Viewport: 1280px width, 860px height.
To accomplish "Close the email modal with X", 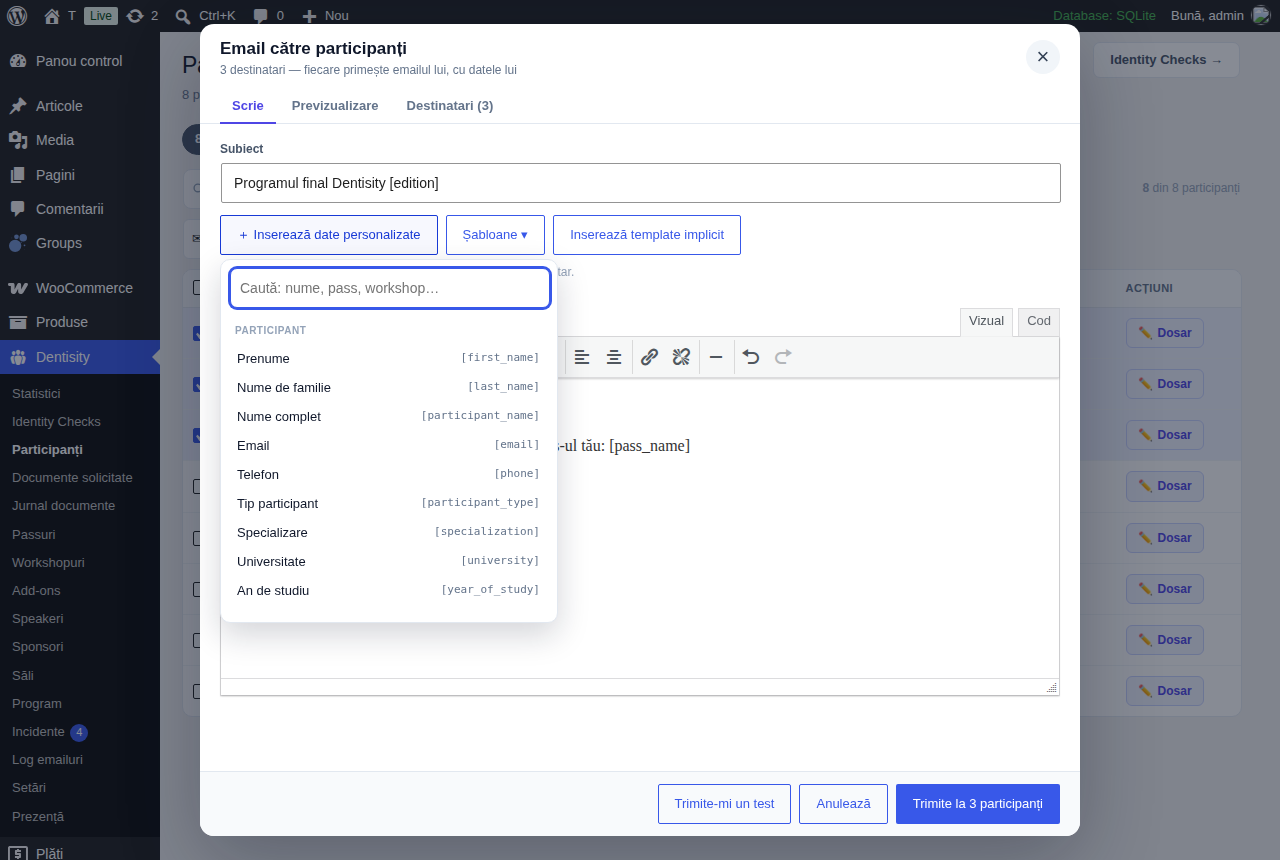I will (x=1042, y=57).
